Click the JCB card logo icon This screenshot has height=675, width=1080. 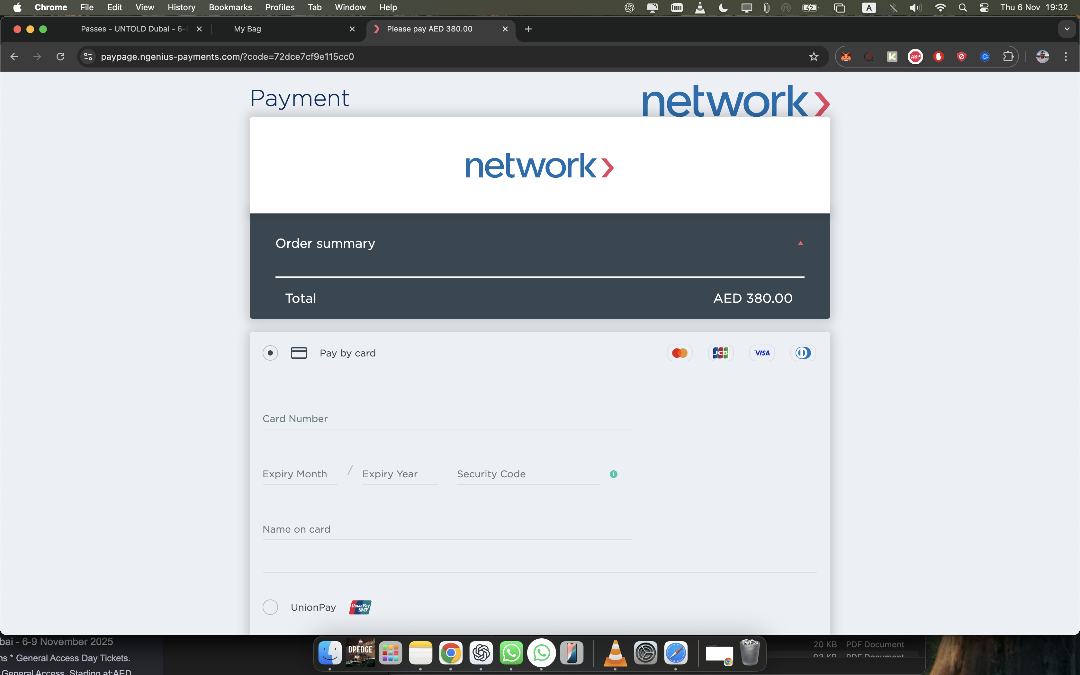pos(720,353)
